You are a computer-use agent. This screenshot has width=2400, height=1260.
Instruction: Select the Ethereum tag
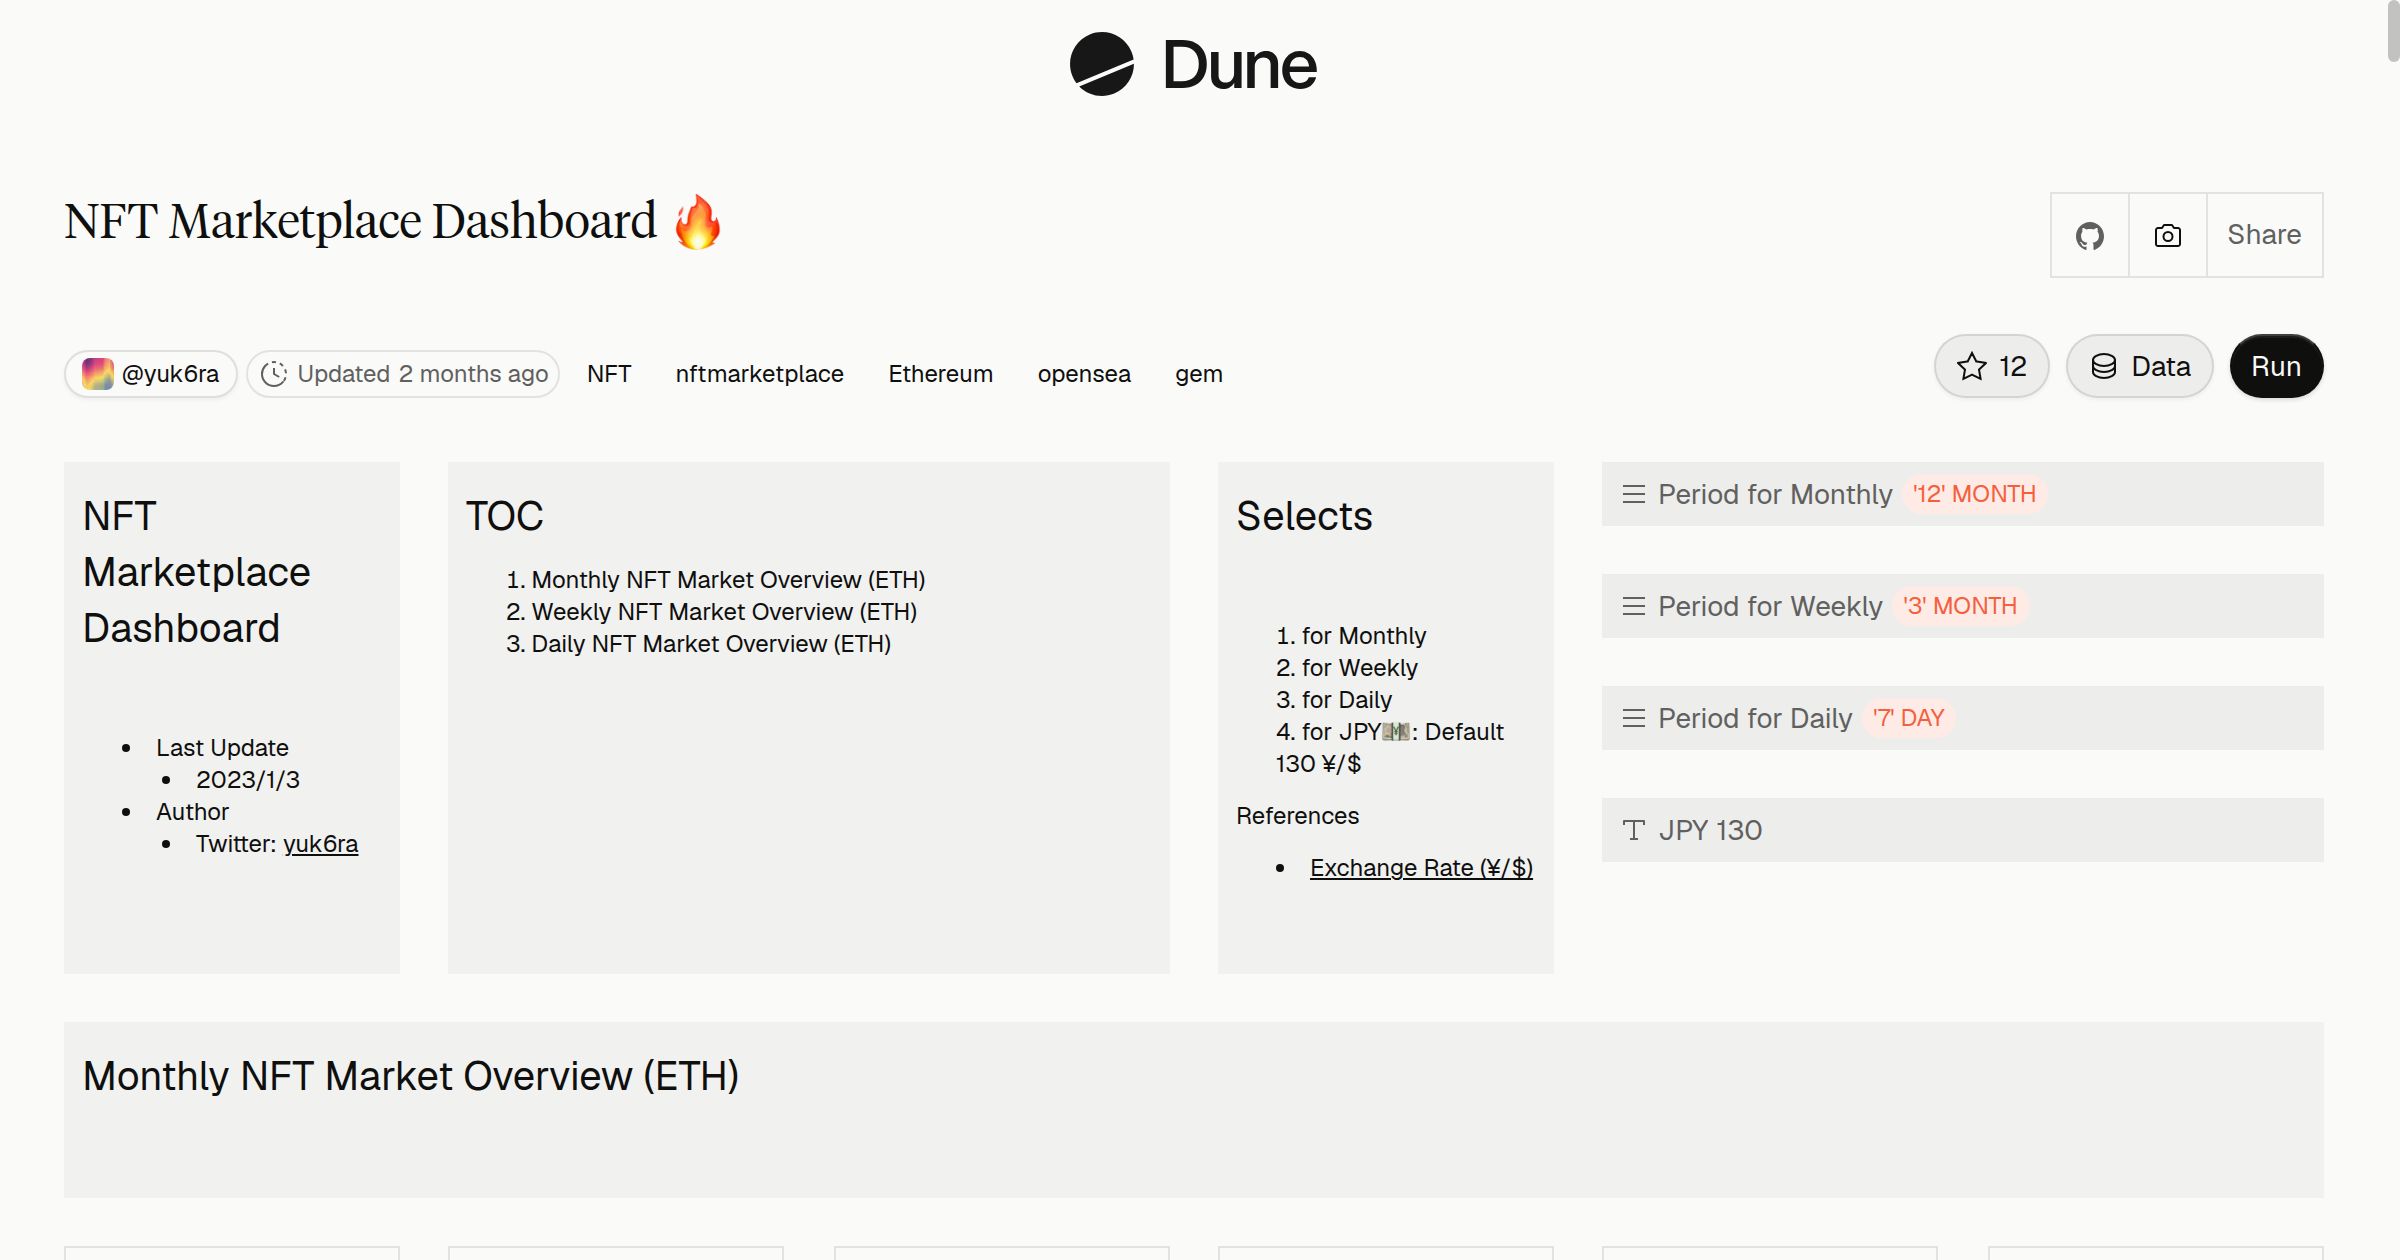tap(941, 374)
